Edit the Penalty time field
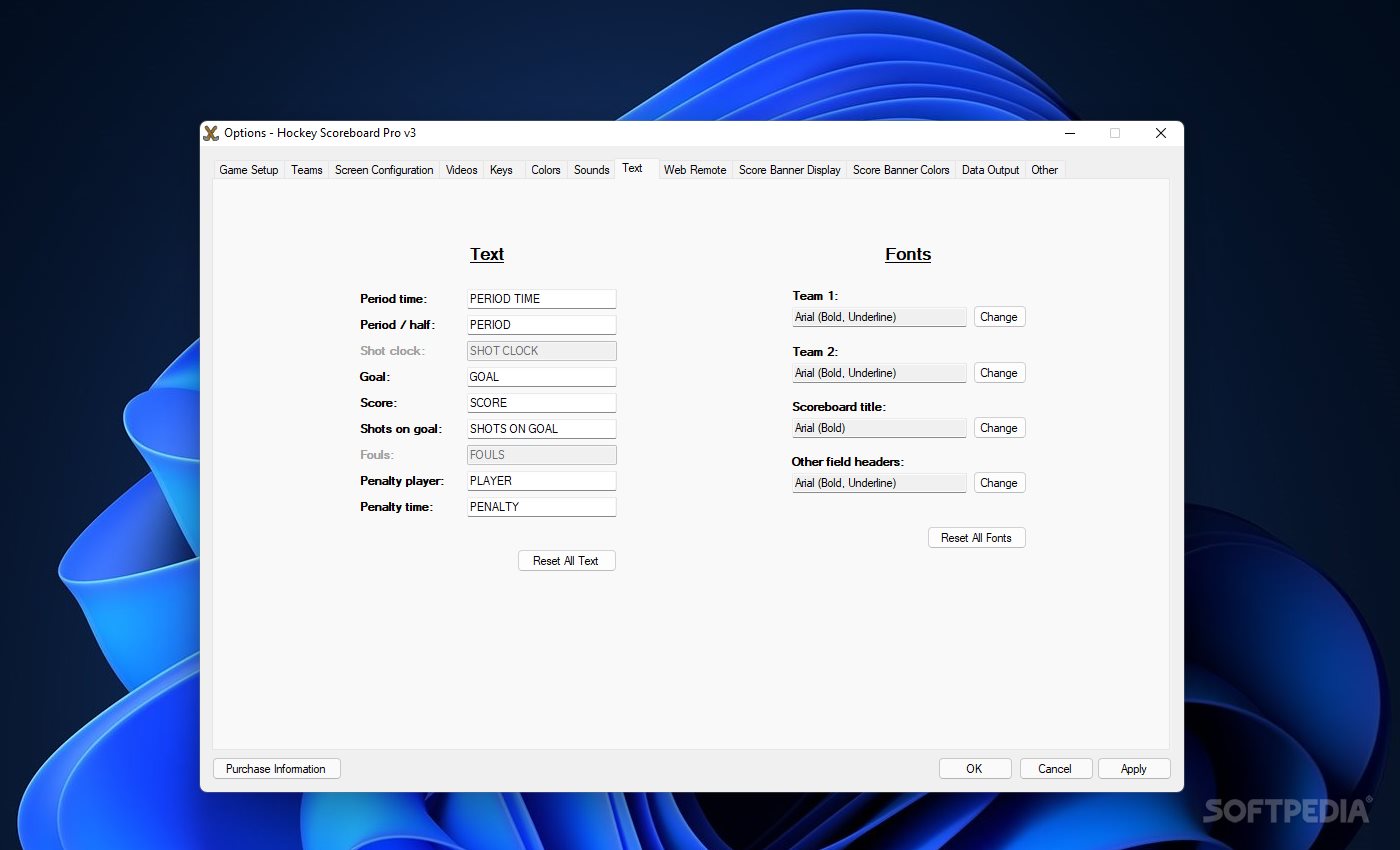Viewport: 1400px width, 850px height. (542, 507)
